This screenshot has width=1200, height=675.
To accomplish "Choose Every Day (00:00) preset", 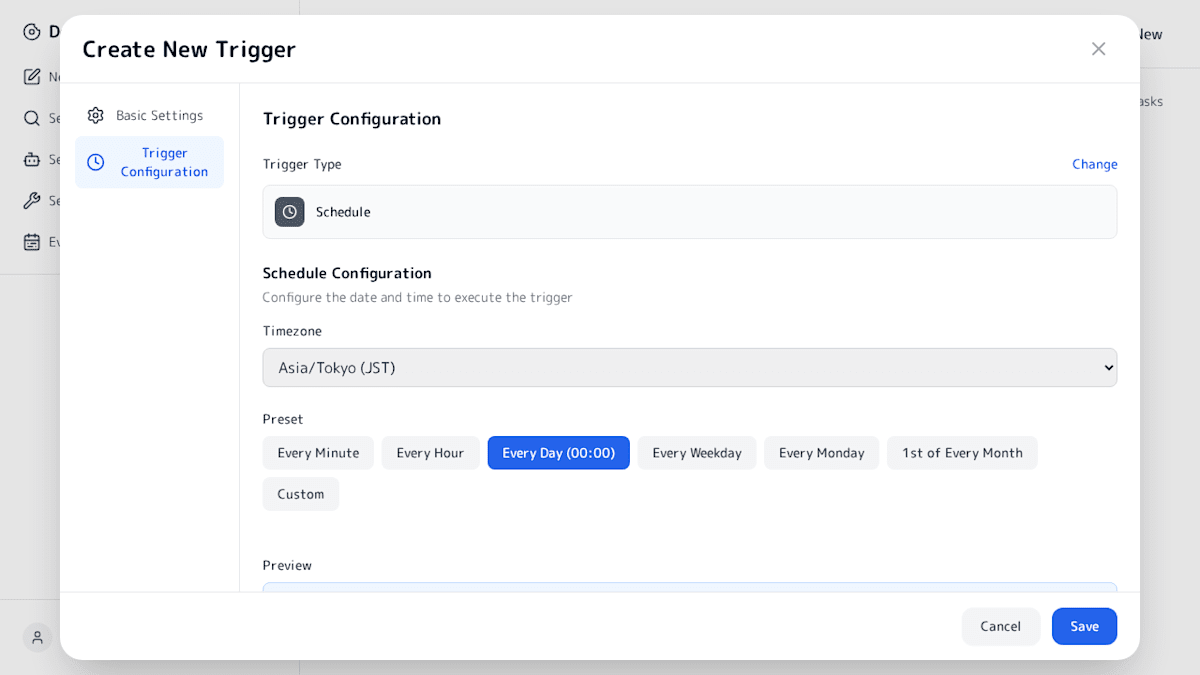I will coord(559,453).
